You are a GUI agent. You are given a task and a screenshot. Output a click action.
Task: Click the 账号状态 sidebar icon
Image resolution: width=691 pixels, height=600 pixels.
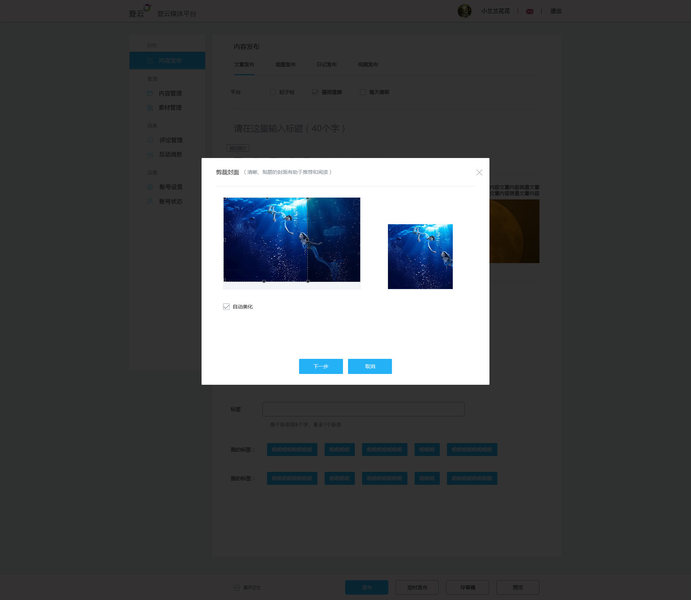(150, 202)
